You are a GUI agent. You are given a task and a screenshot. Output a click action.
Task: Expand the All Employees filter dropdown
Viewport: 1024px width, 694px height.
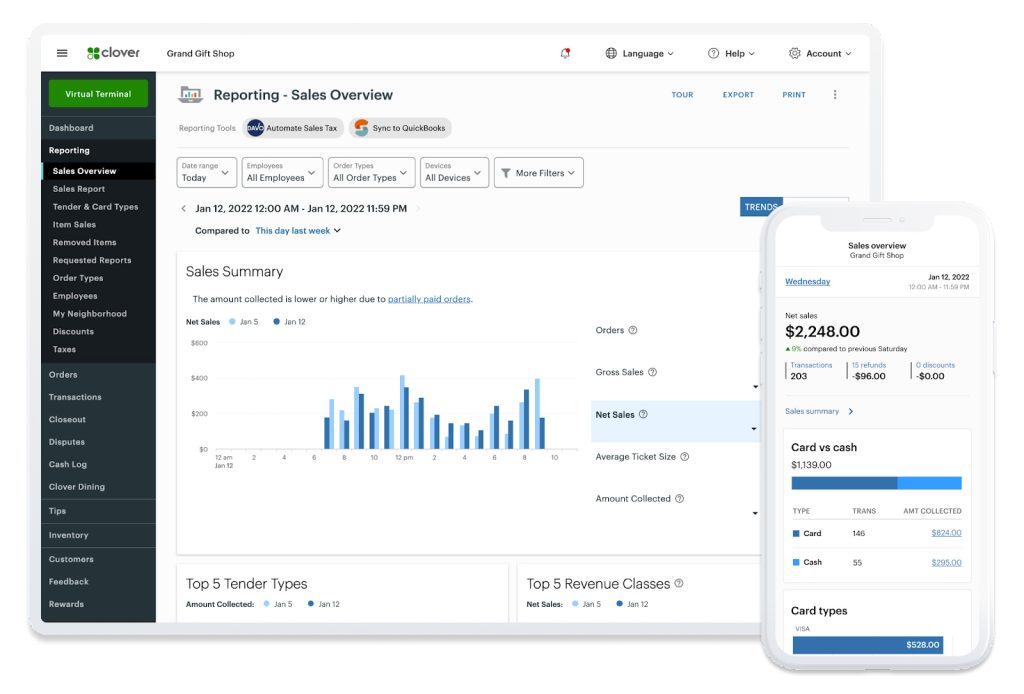[282, 172]
